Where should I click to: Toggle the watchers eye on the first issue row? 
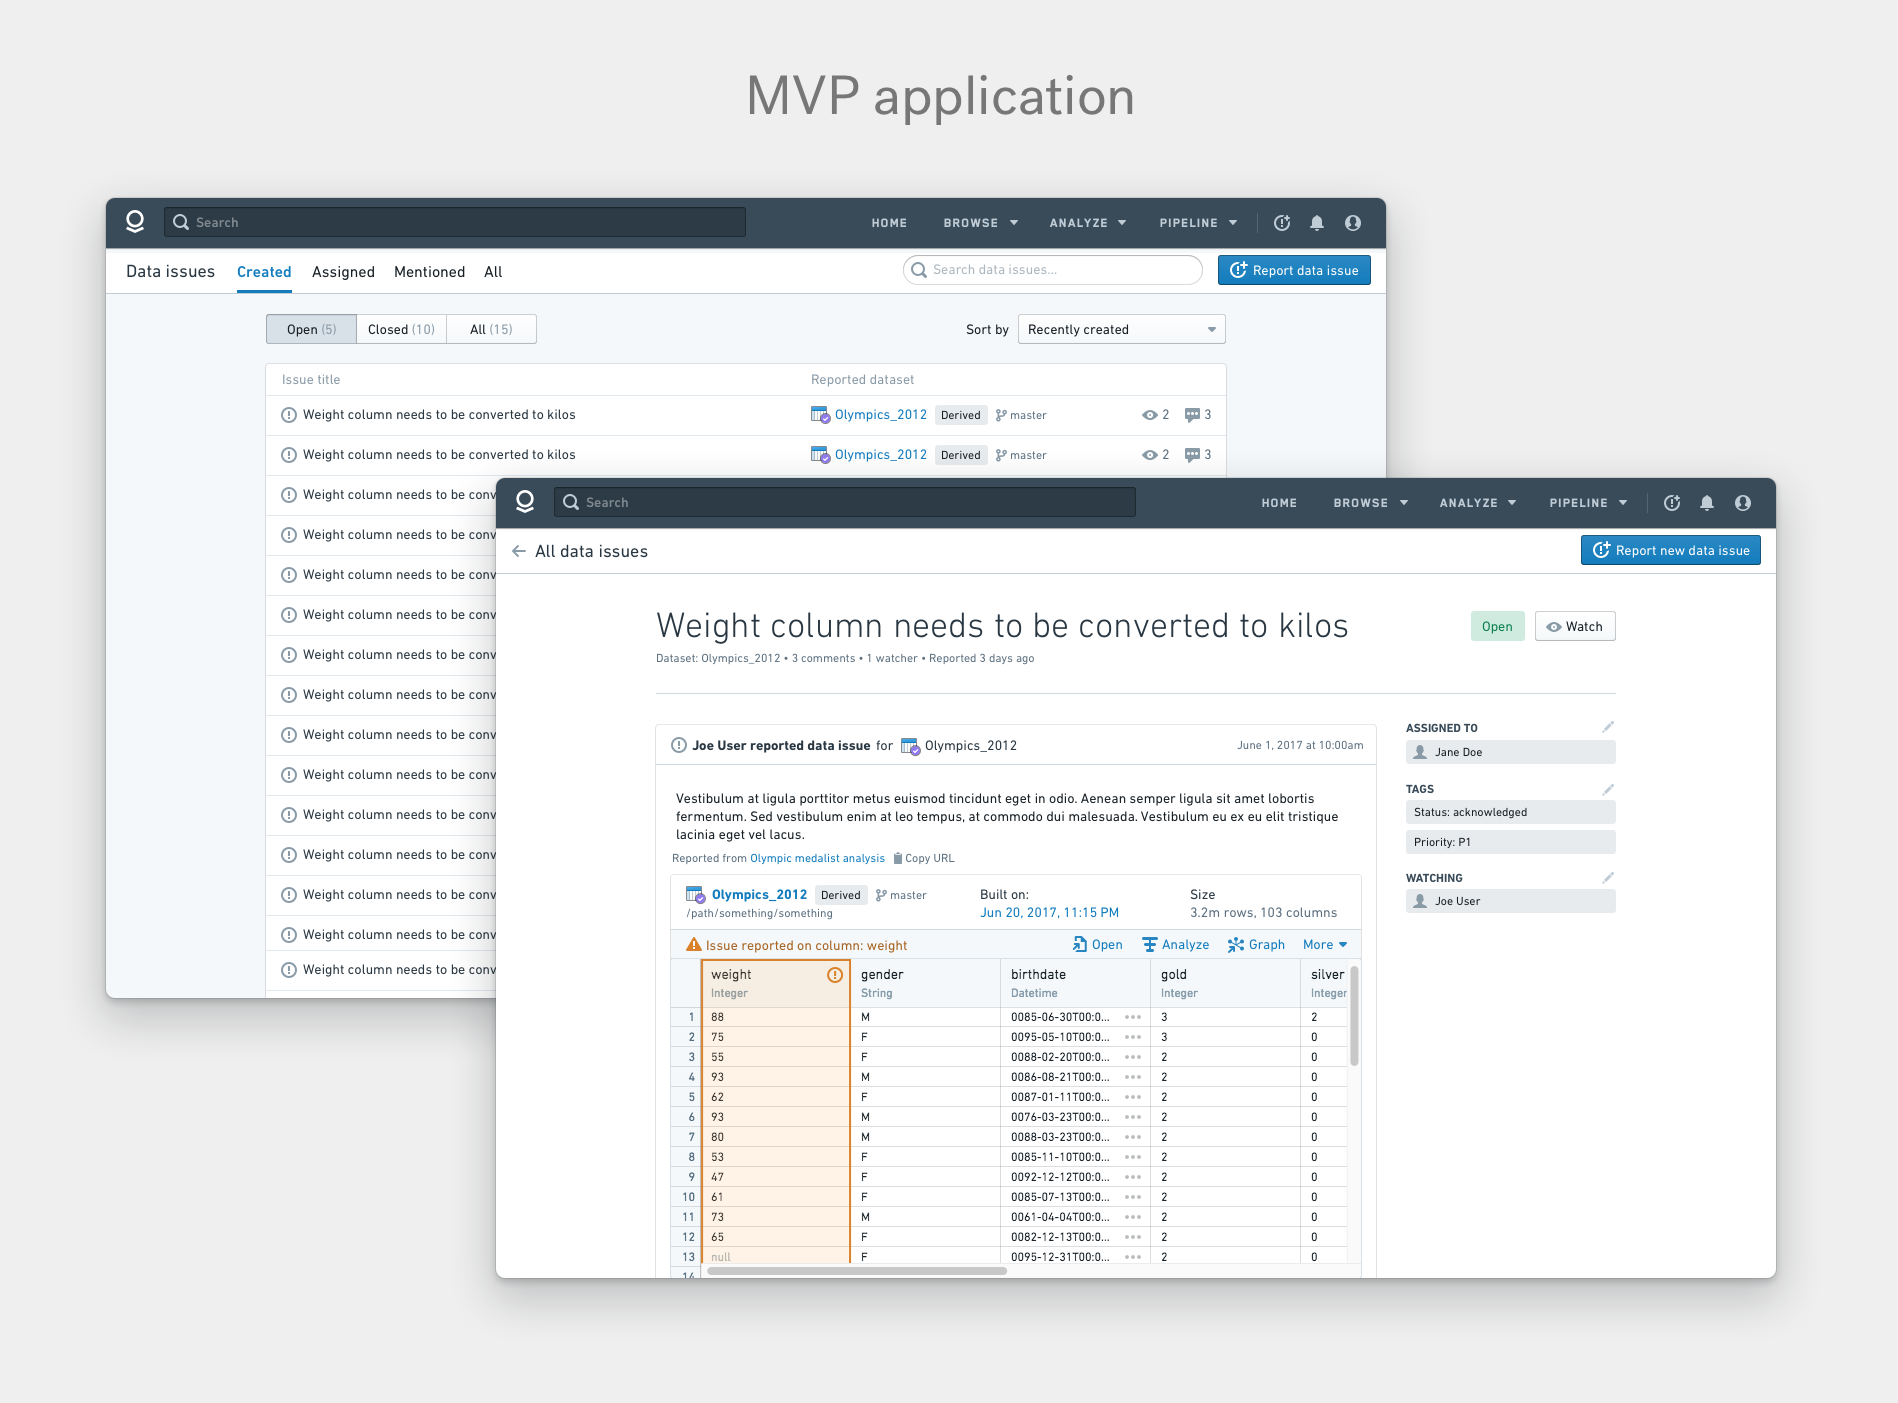(x=1150, y=415)
